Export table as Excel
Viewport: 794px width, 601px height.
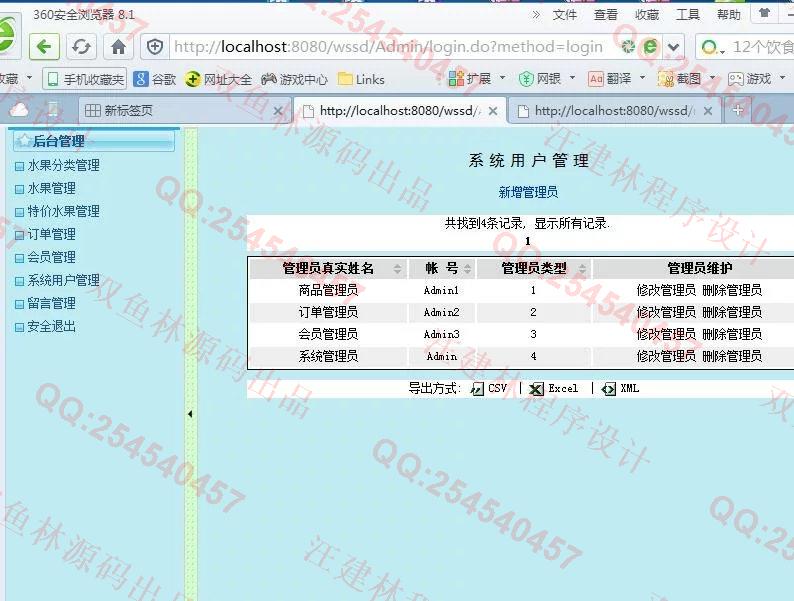coord(553,388)
